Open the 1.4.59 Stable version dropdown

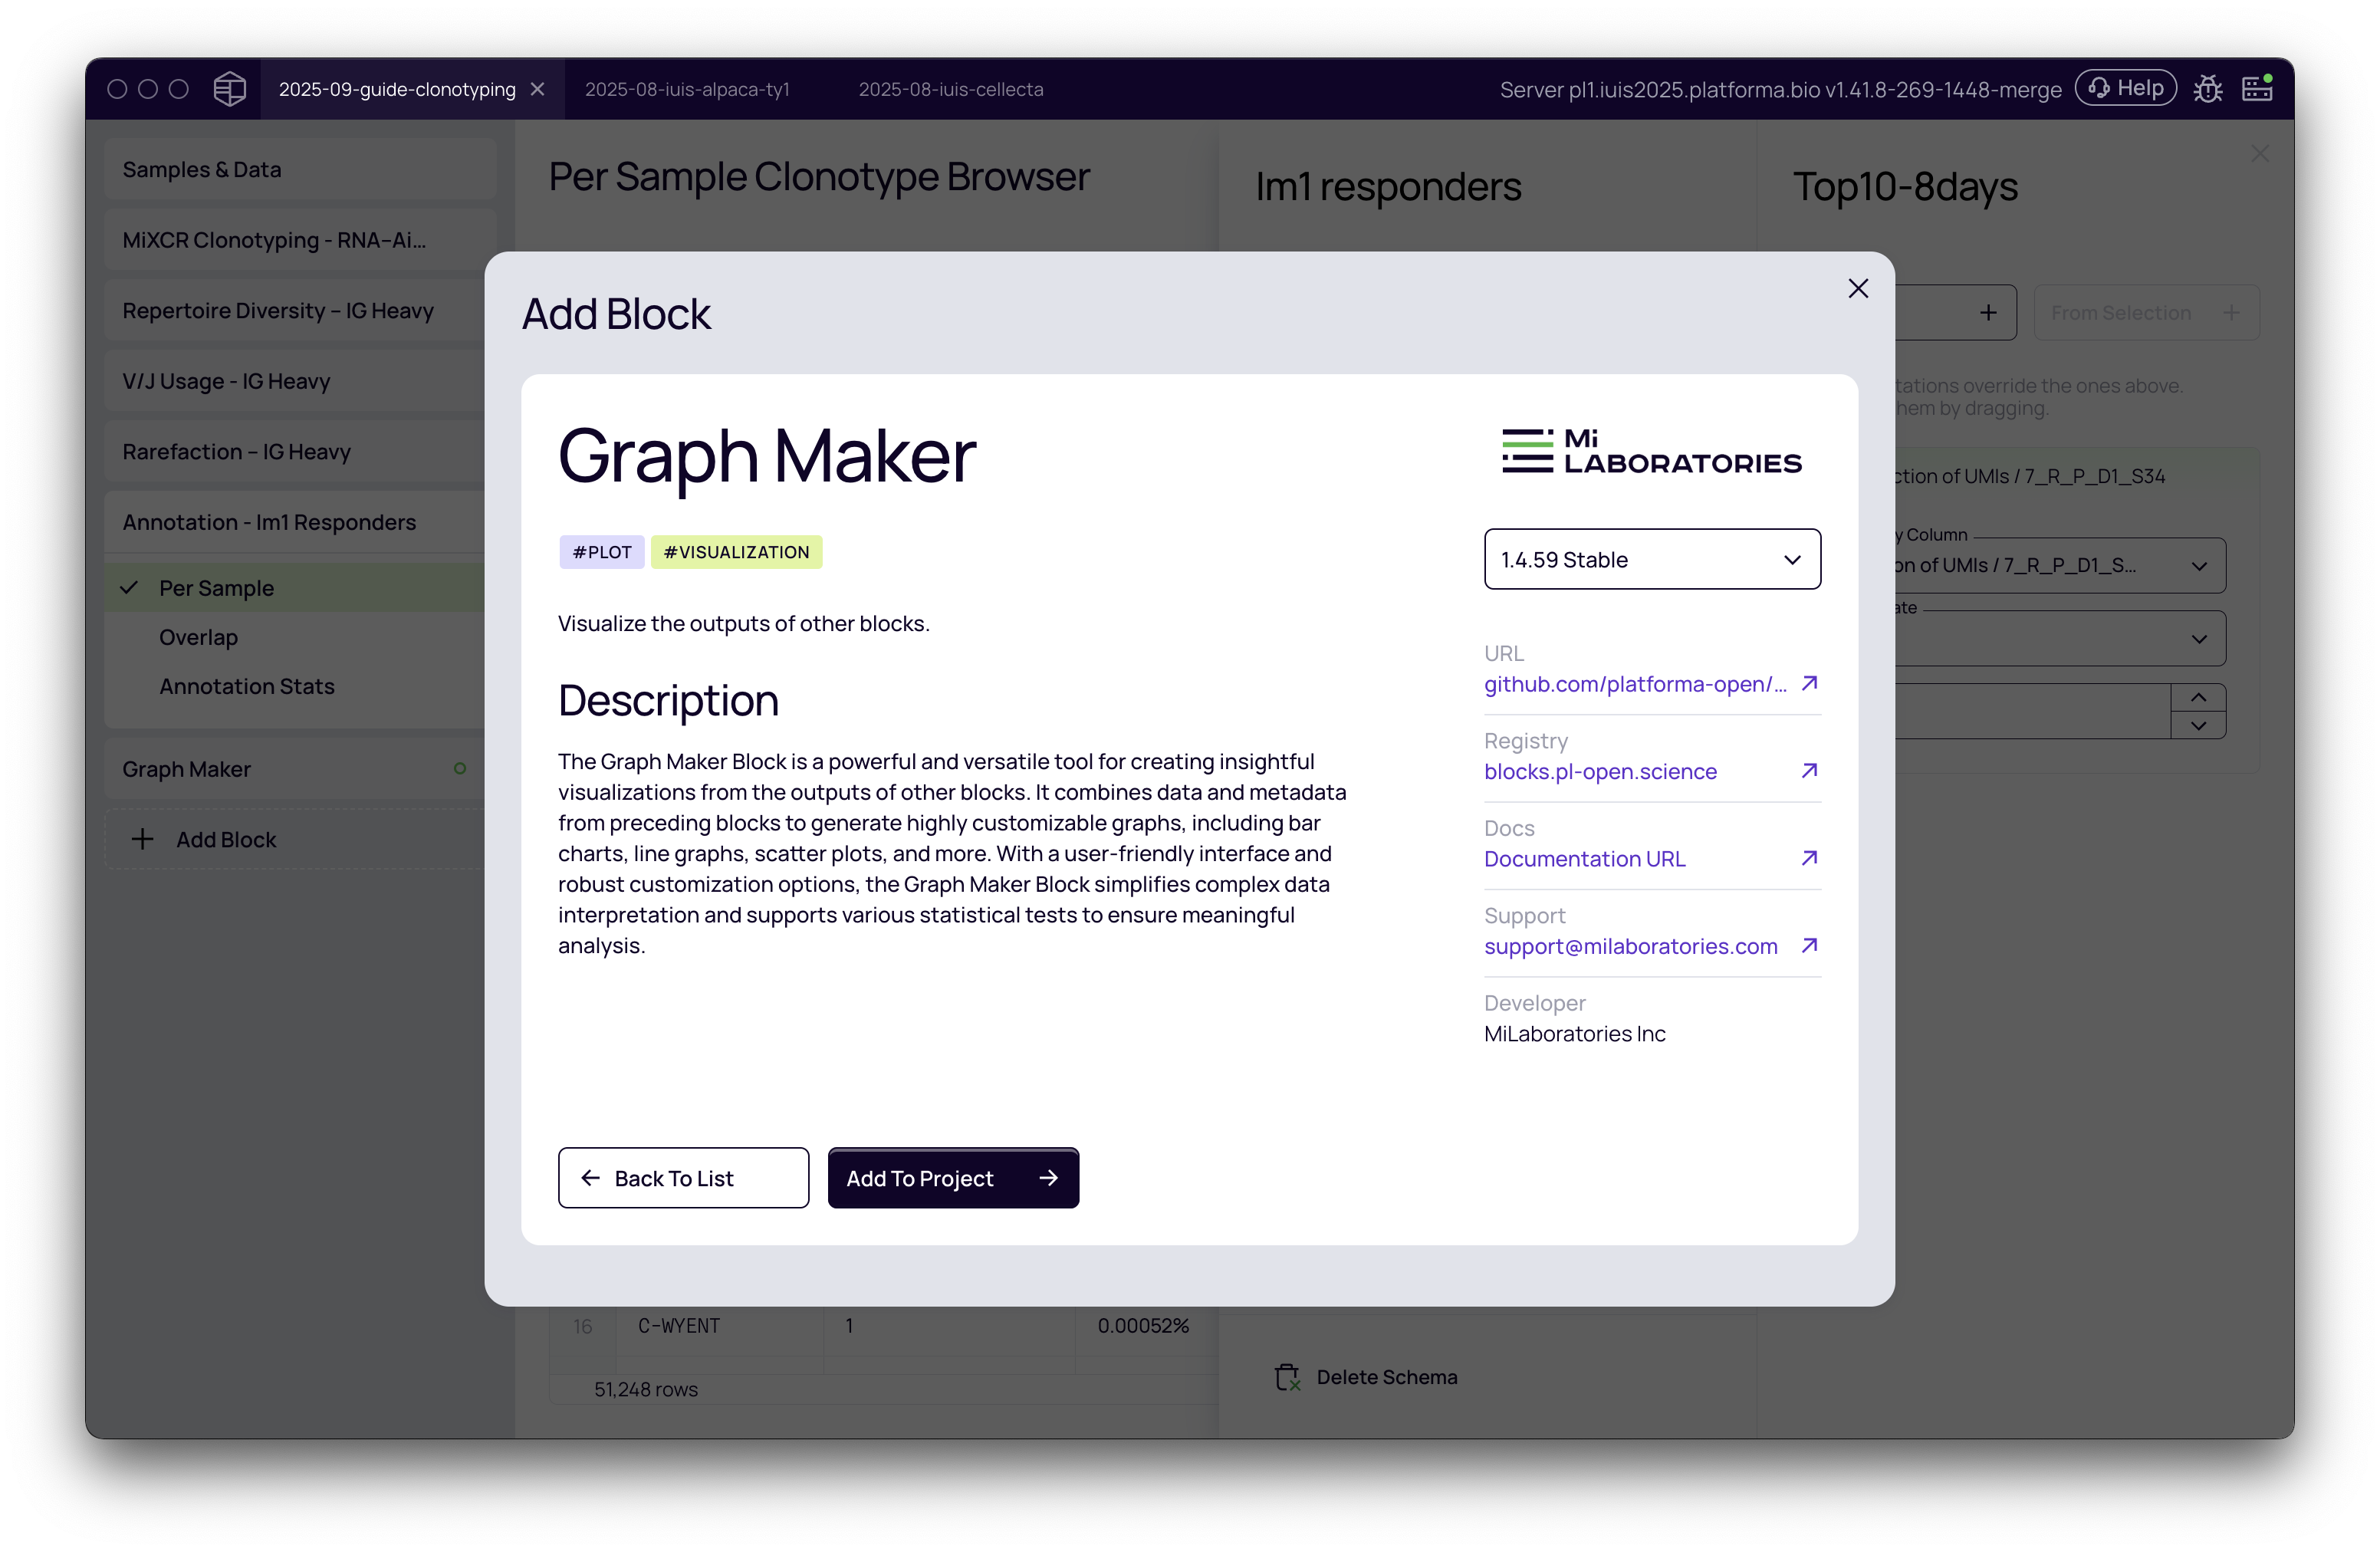click(x=1652, y=559)
